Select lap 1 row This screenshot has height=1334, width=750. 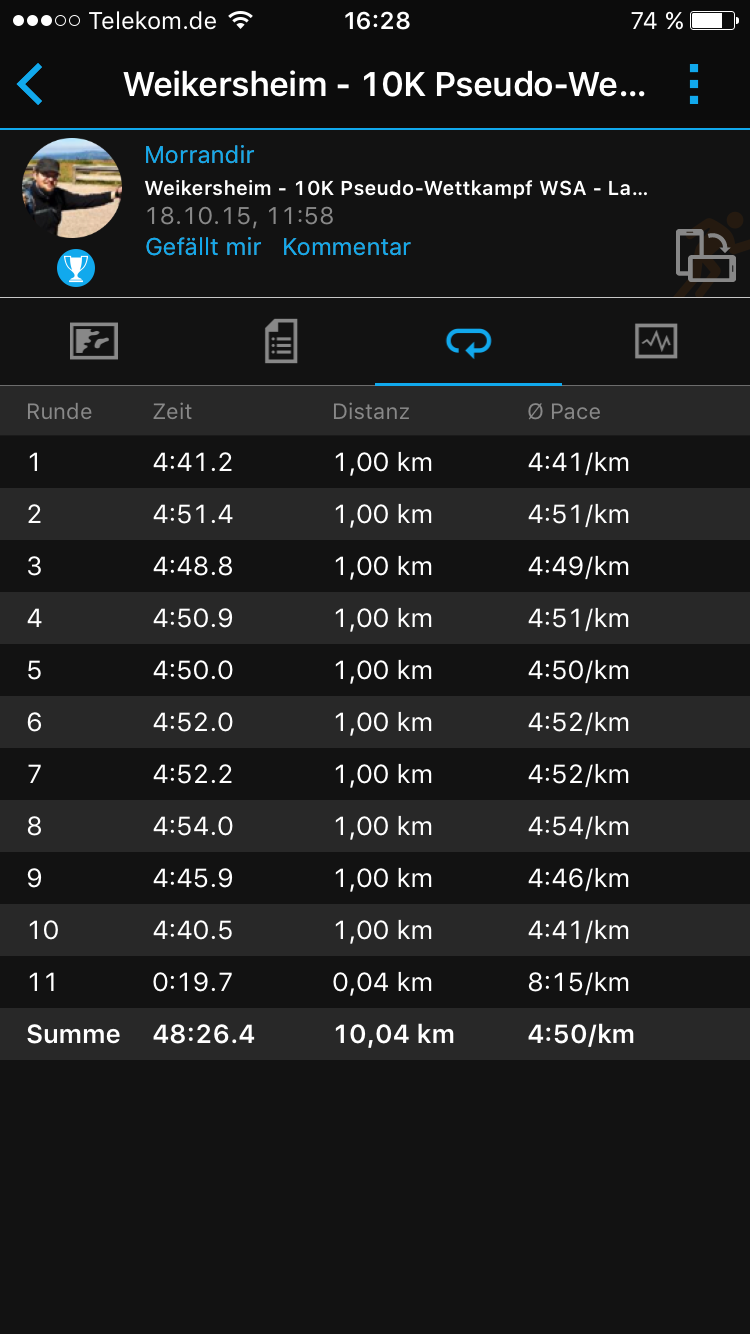375,462
